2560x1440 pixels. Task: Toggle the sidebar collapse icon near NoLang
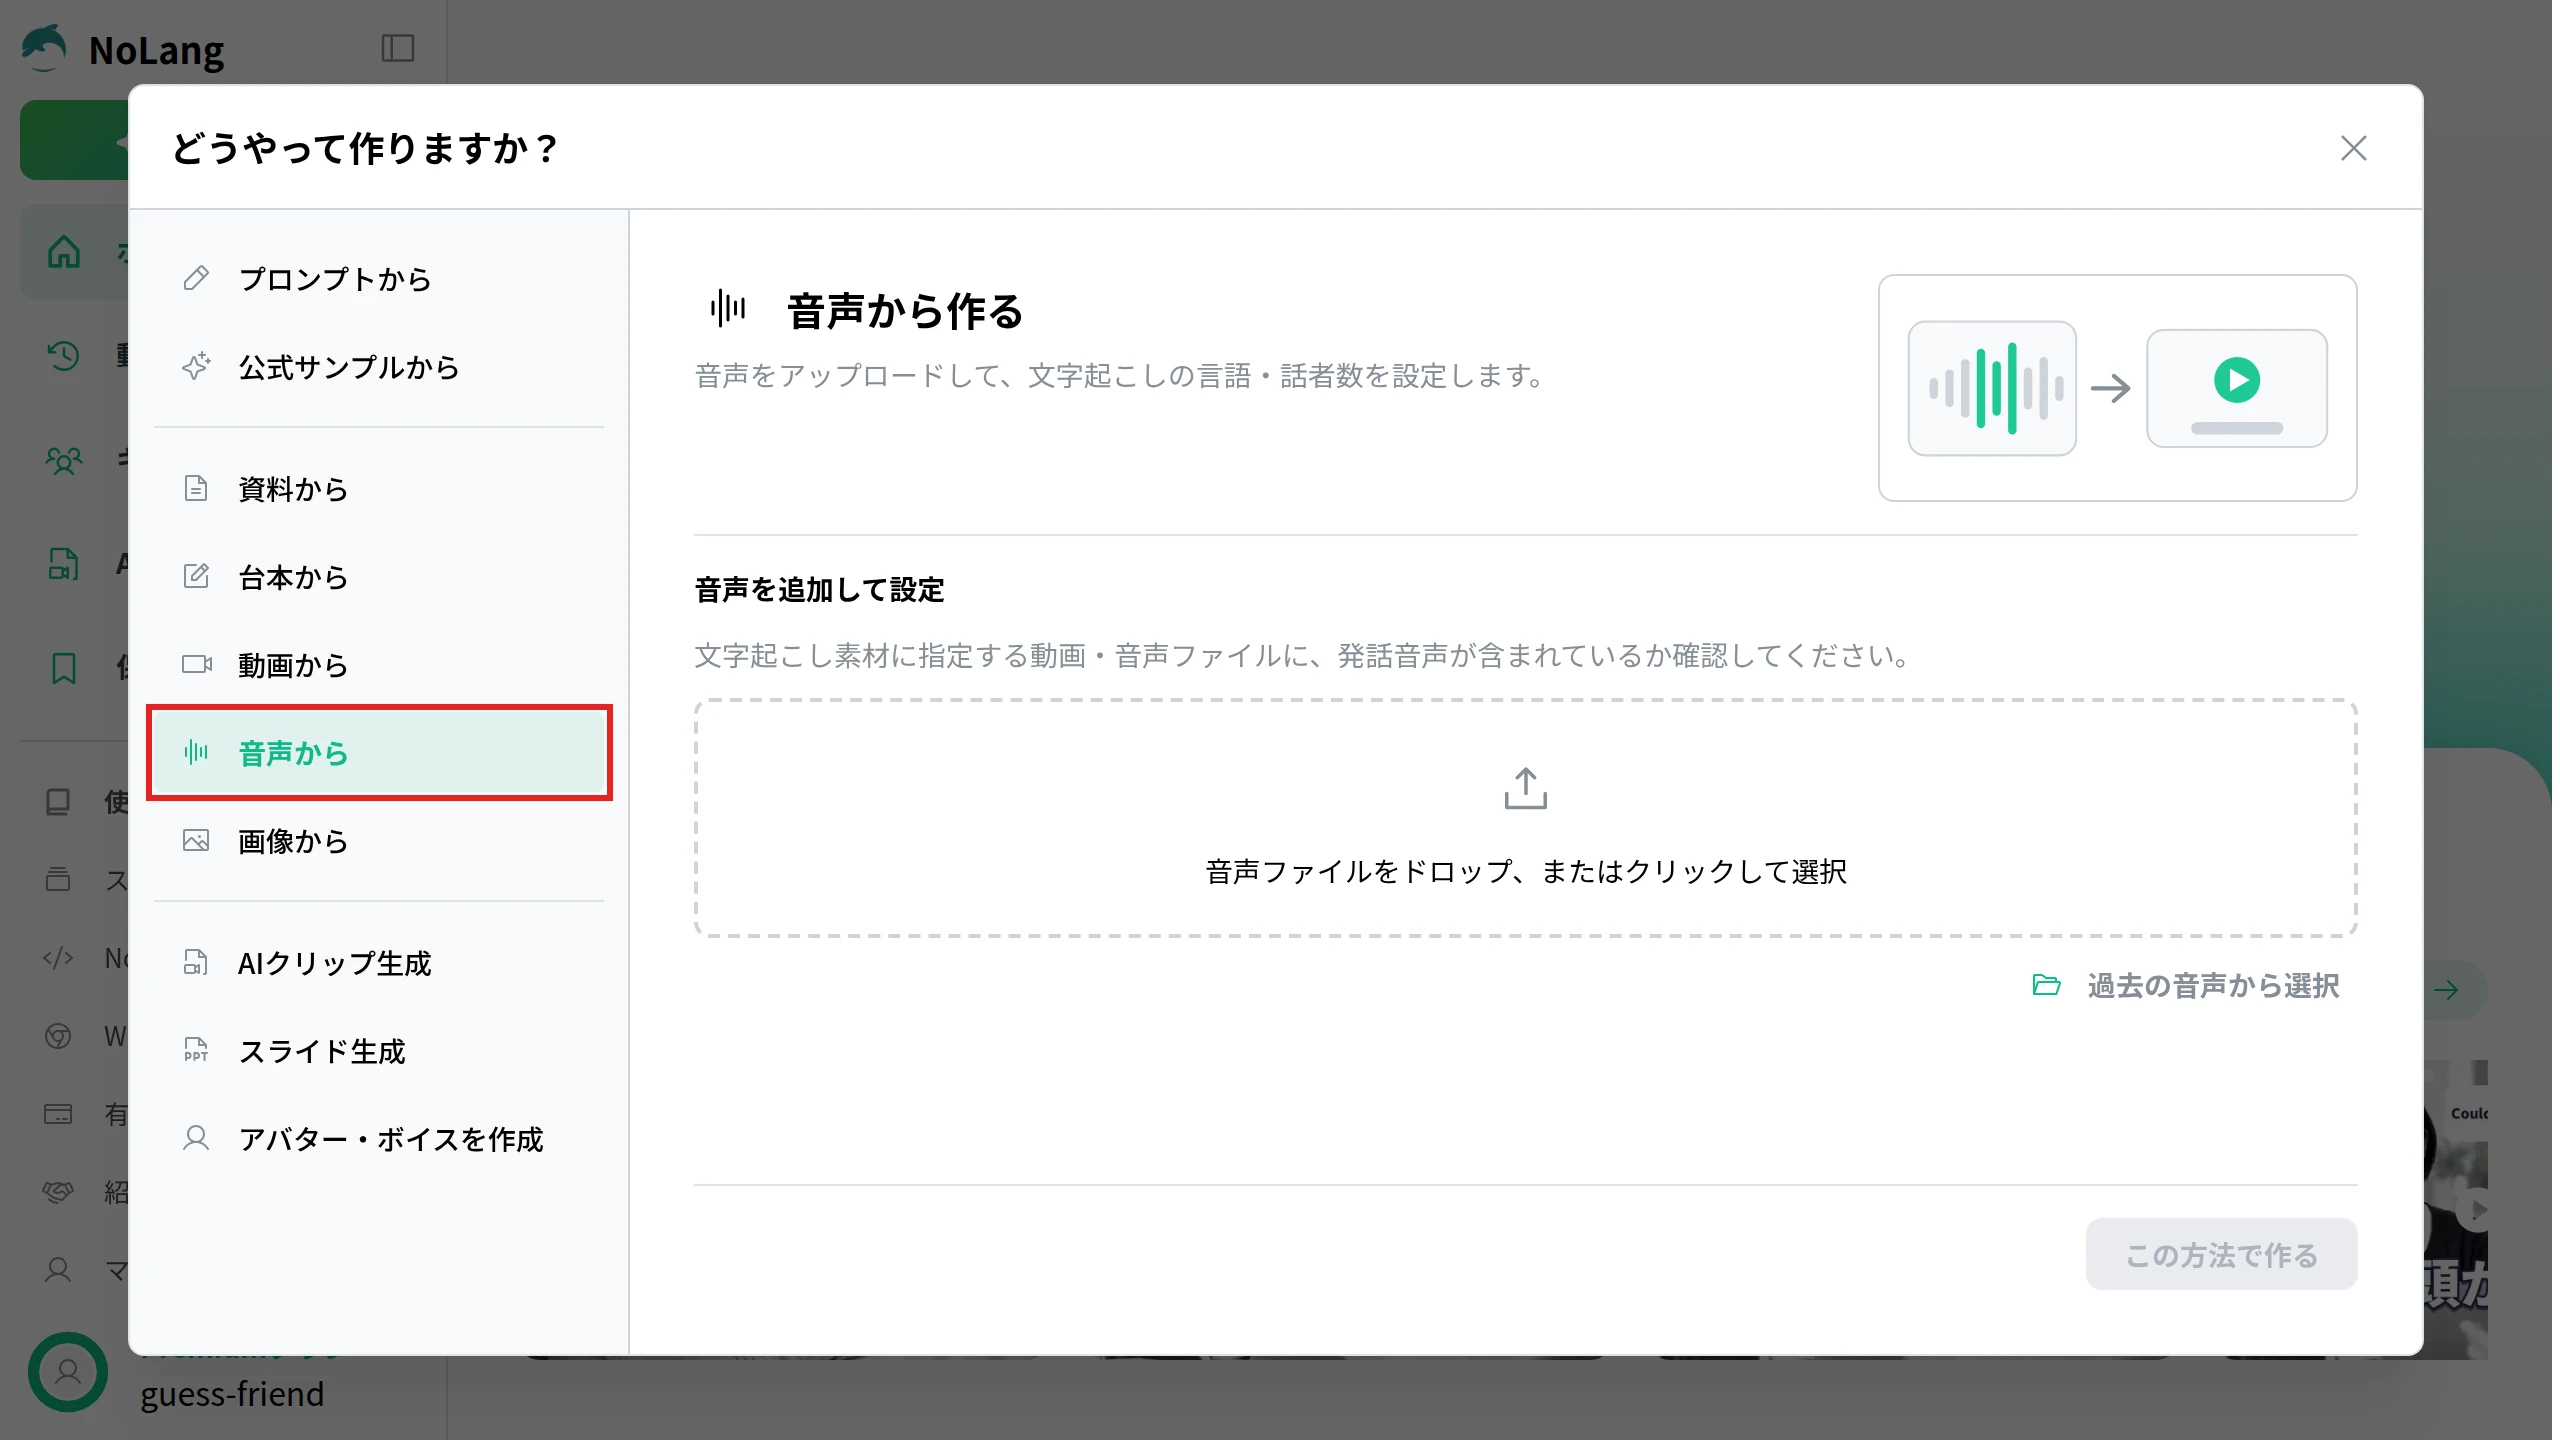click(x=398, y=48)
